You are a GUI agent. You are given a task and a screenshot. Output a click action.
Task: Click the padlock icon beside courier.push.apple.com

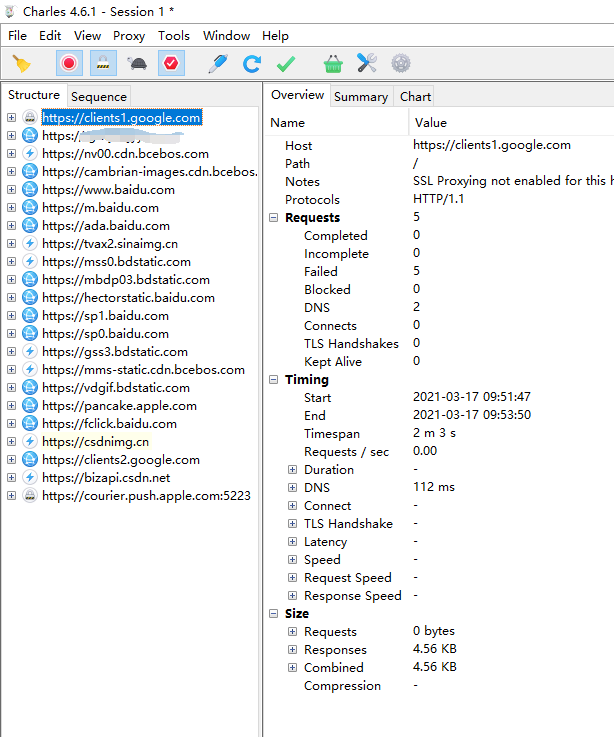point(30,496)
